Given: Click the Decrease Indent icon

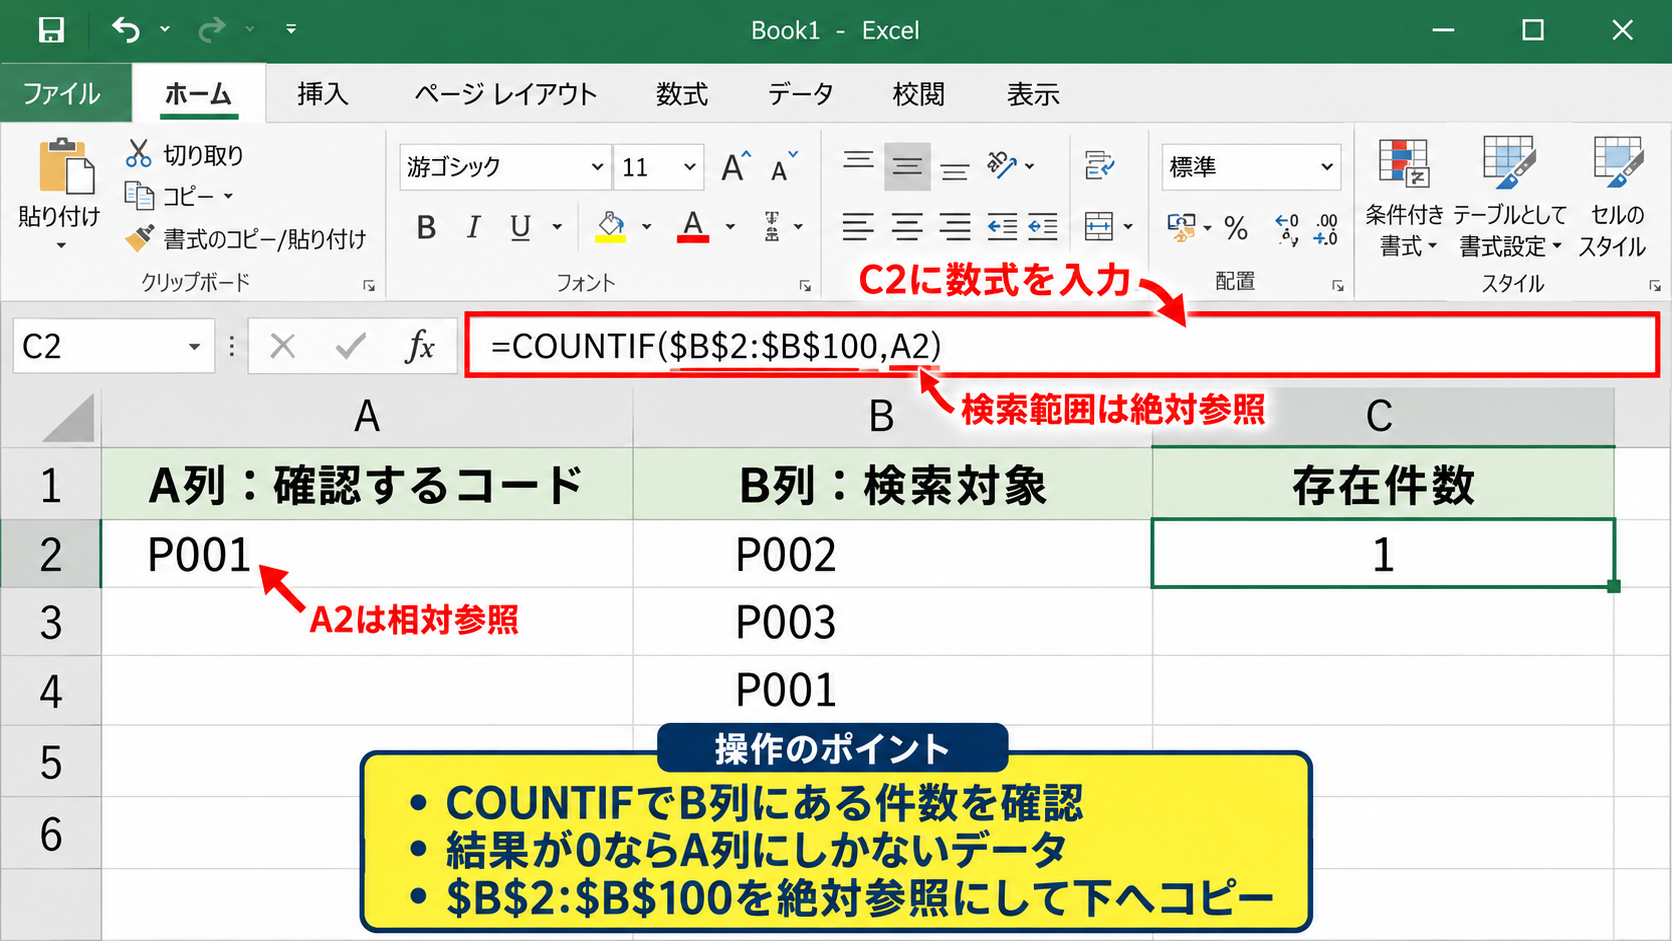Looking at the screenshot, I should coord(1002,227).
